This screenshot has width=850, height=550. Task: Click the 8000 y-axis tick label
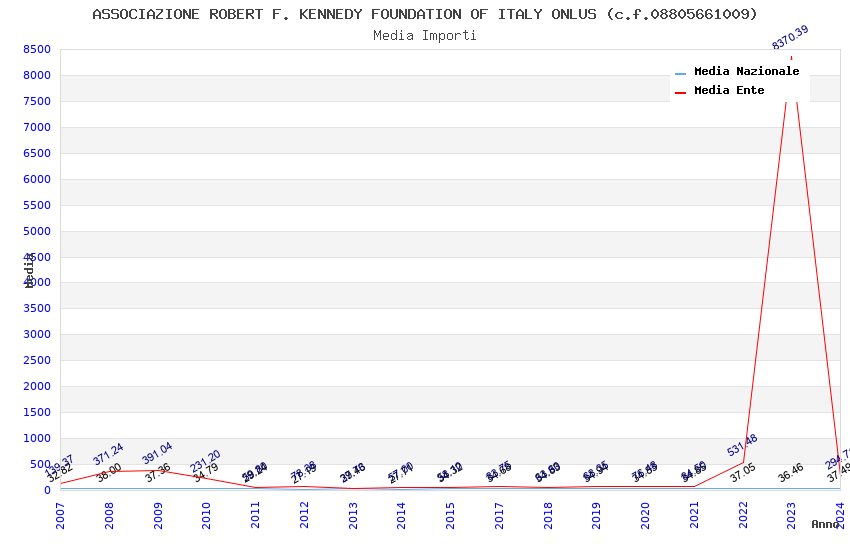pos(37,75)
